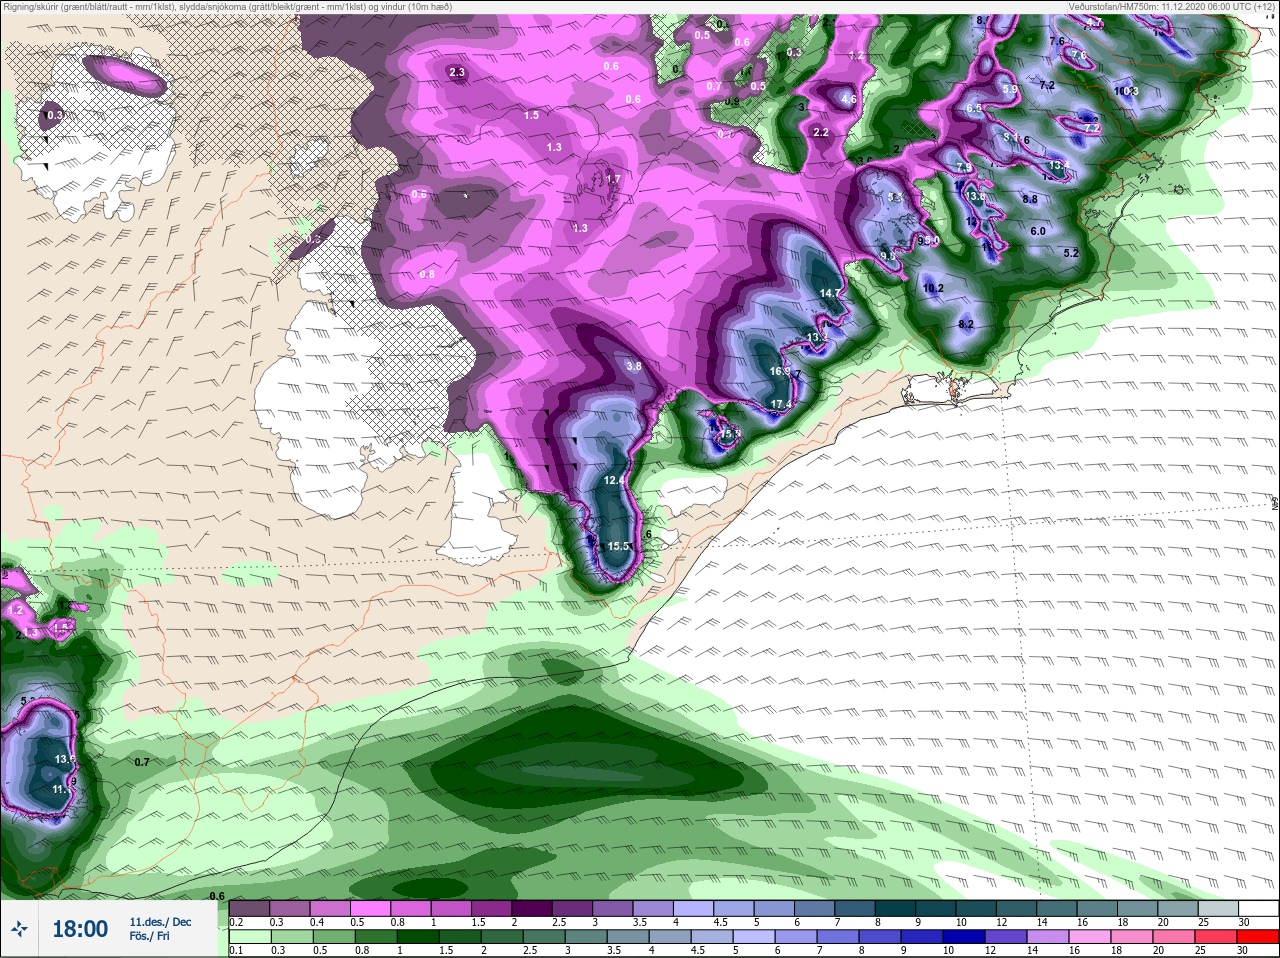Select the 1.7 value on the map
The image size is (1280, 958).
coord(614,179)
